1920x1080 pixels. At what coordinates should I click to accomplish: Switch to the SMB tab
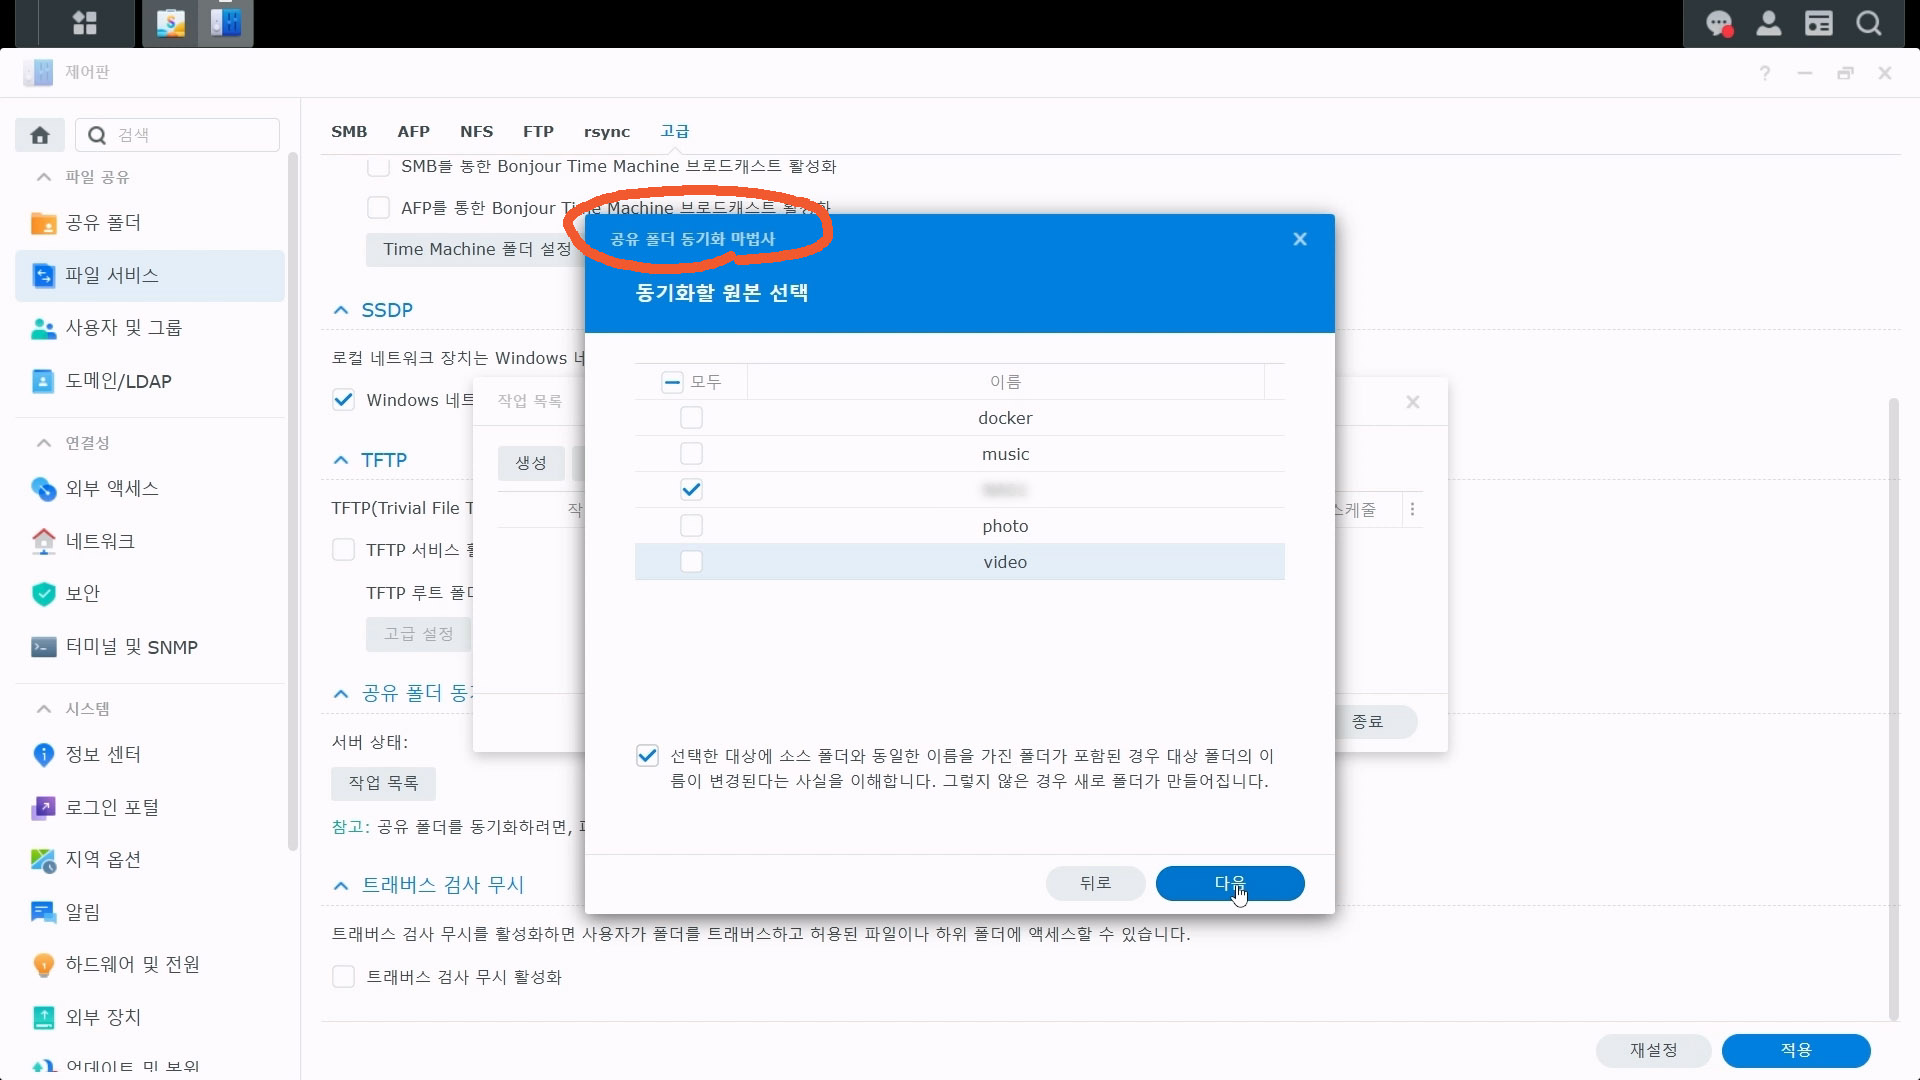tap(349, 132)
